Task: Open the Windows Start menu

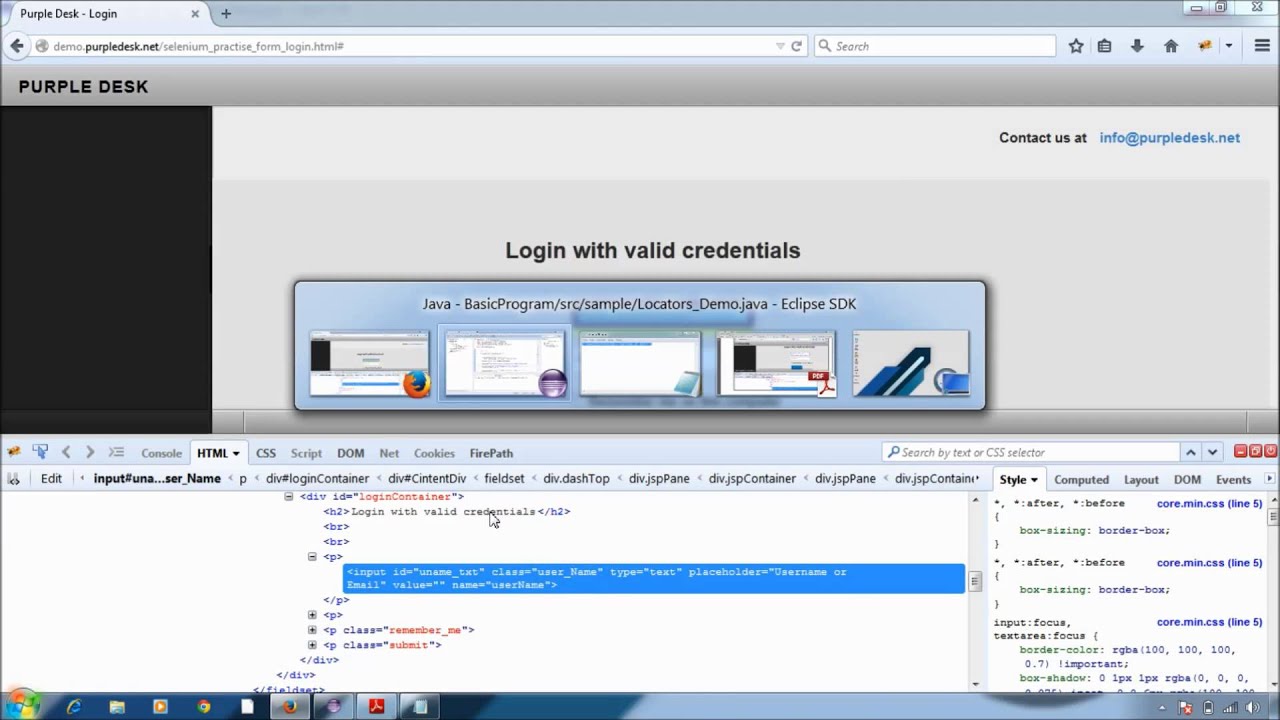Action: pyautogui.click(x=22, y=706)
